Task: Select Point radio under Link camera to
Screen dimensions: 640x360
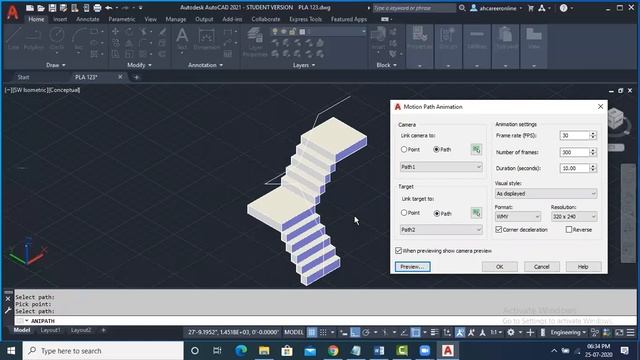Action: coord(404,149)
